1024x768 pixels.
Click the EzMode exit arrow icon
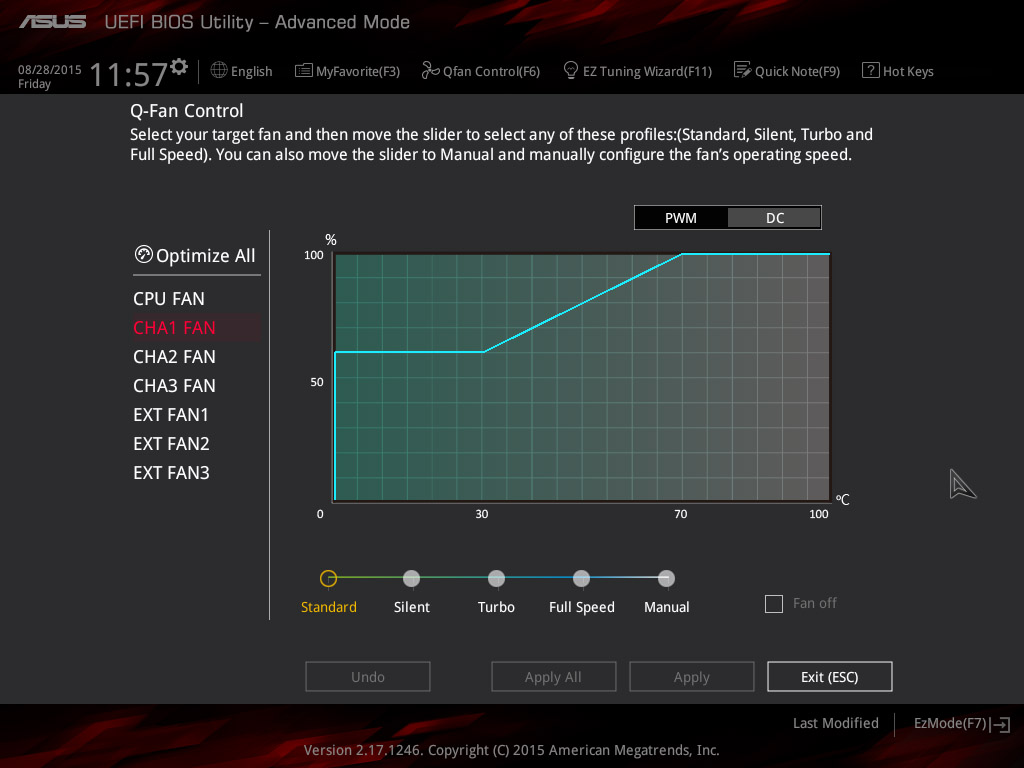pyautogui.click(x=1001, y=724)
